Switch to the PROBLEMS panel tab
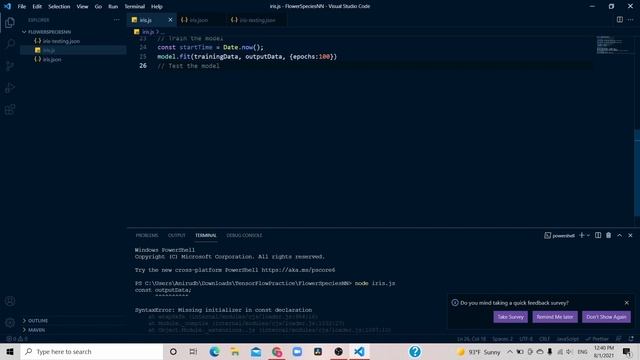The image size is (640, 360). (147, 236)
